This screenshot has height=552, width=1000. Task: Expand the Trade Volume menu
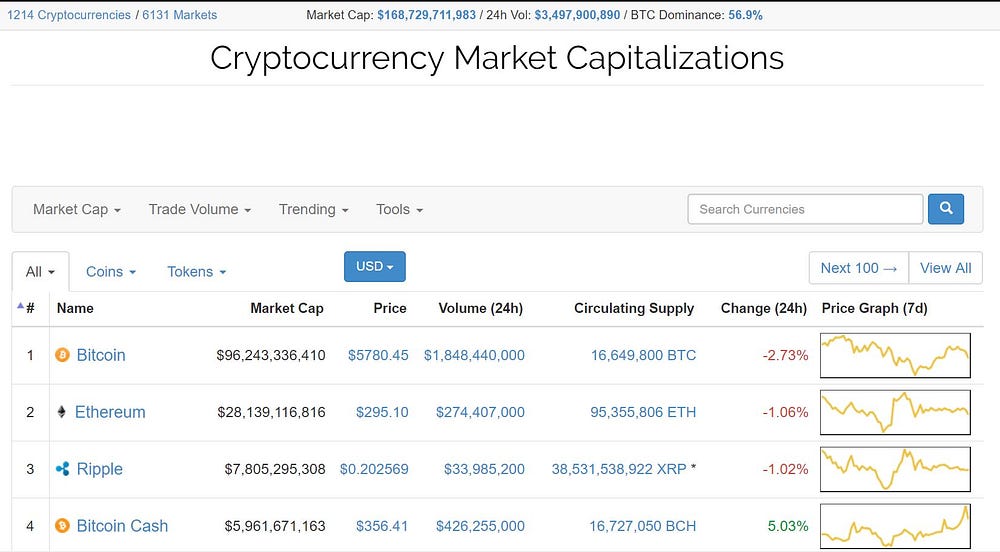(200, 209)
